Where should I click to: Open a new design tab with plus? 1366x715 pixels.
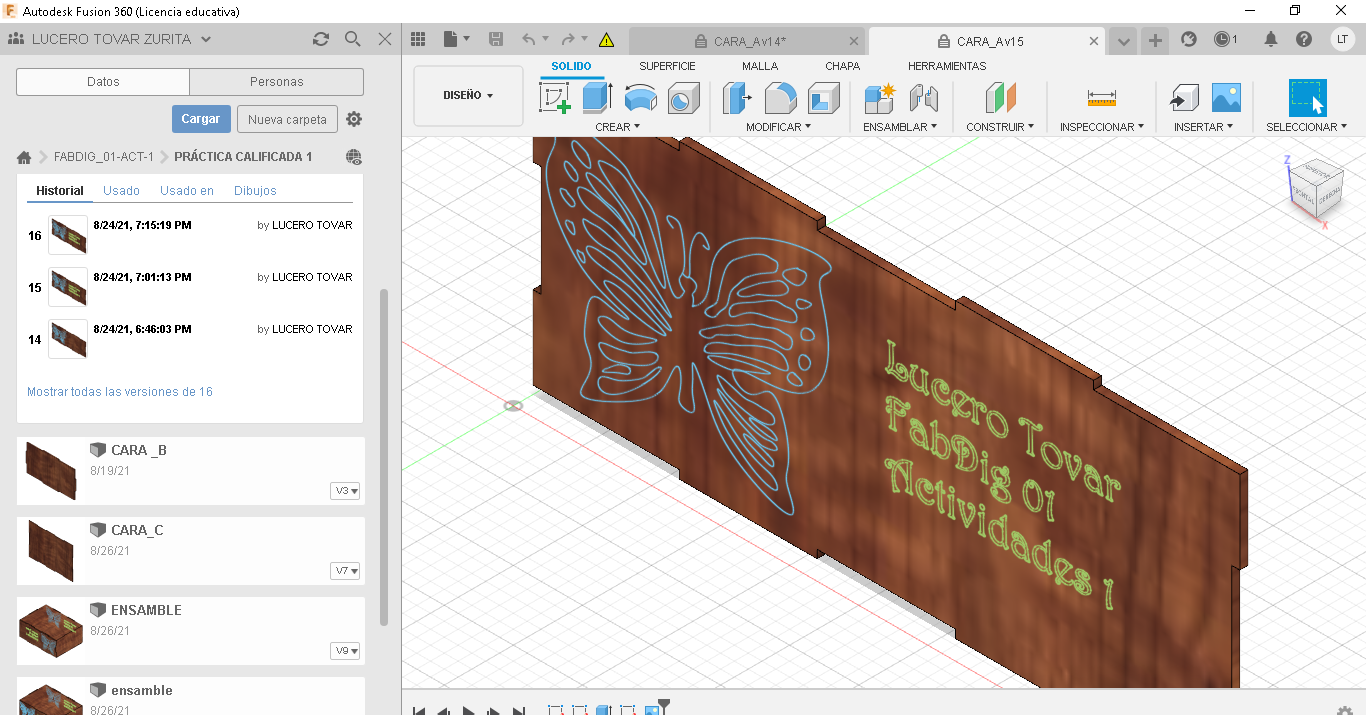pyautogui.click(x=1155, y=41)
